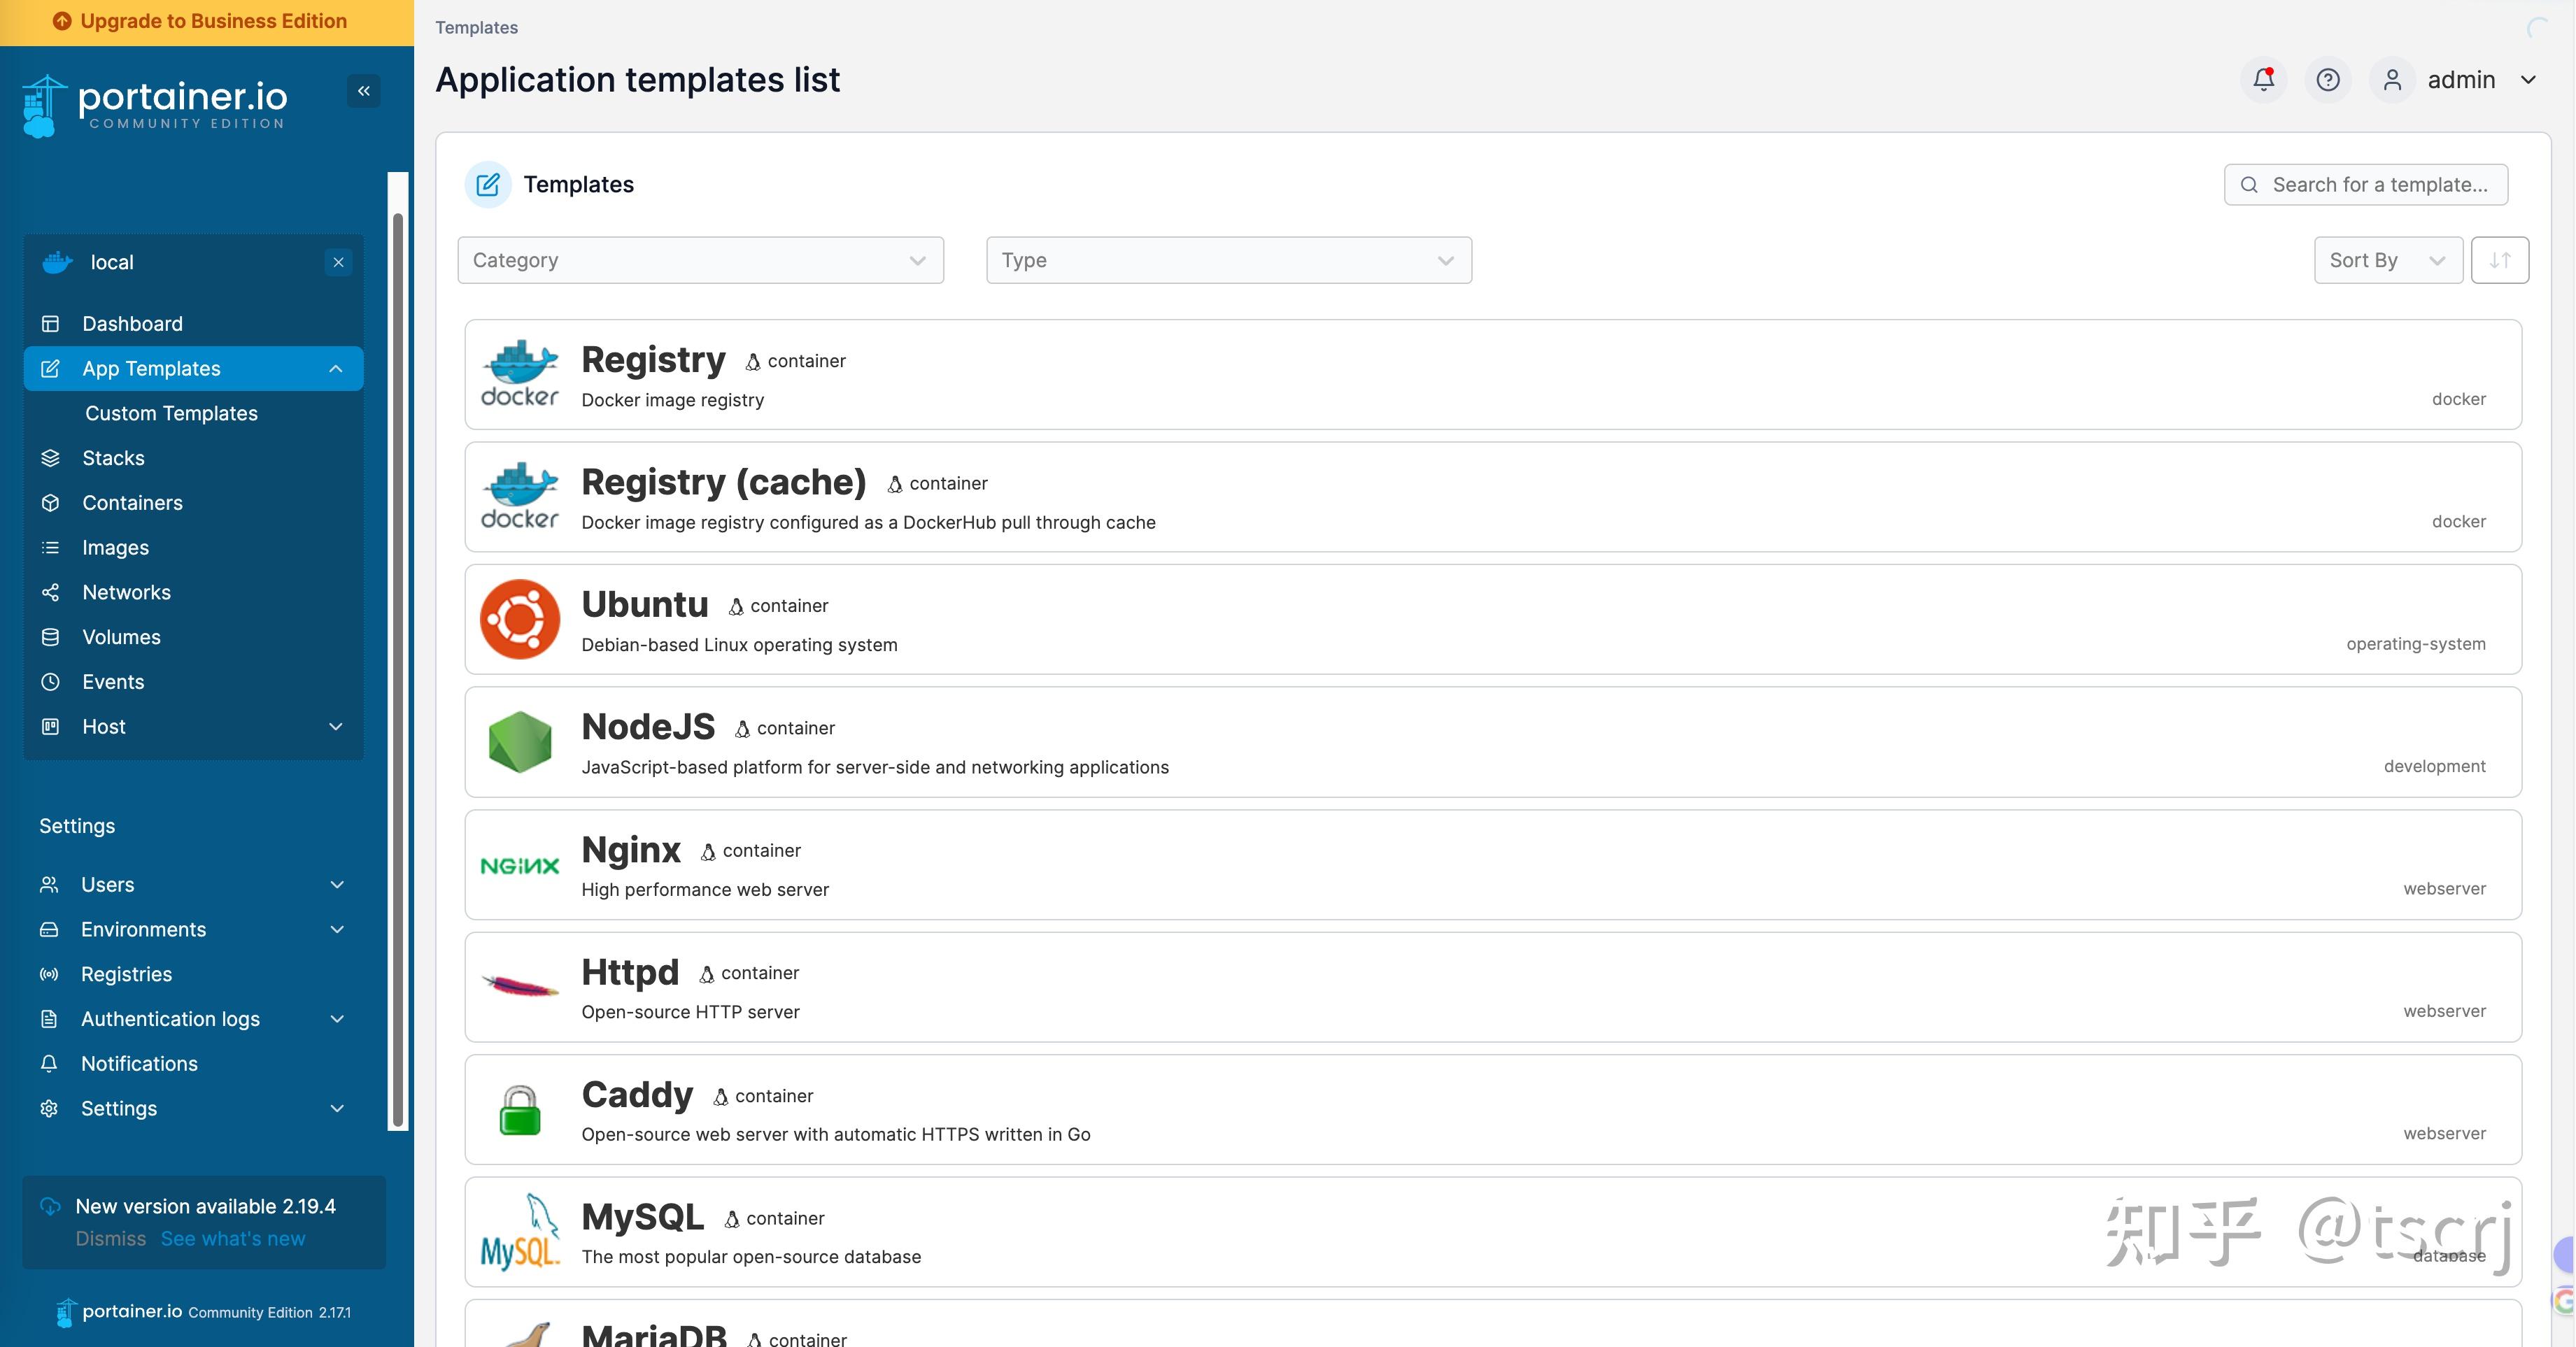Select the Registry template title
The image size is (2576, 1347).
pos(653,359)
